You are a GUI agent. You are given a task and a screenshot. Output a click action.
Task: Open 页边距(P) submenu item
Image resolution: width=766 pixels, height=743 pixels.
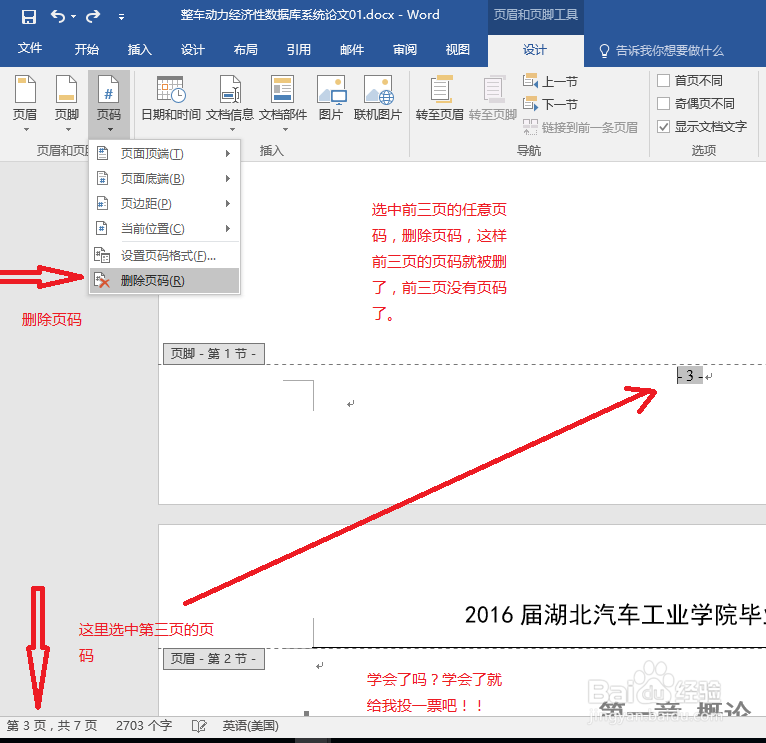click(x=164, y=204)
